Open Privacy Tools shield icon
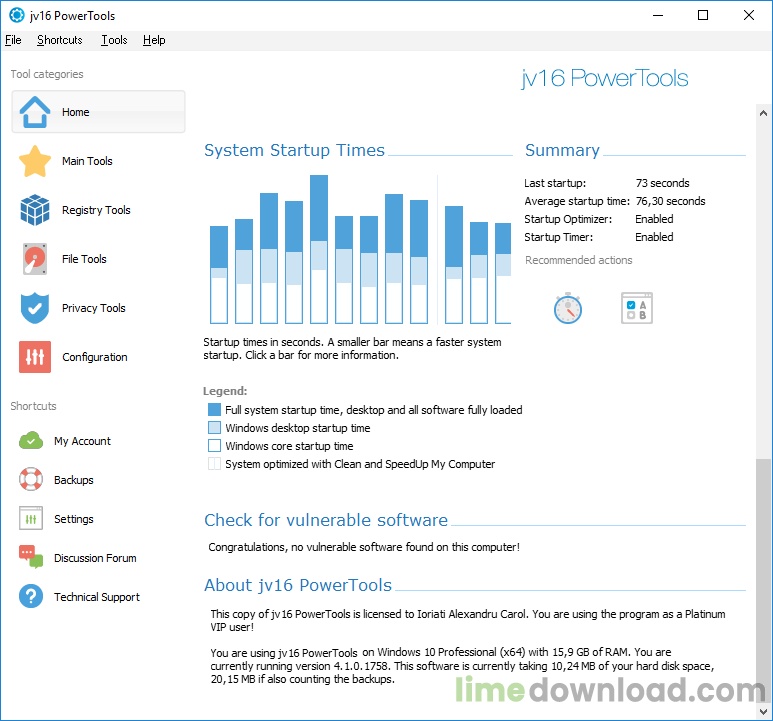The width and height of the screenshot is (773, 721). click(35, 308)
